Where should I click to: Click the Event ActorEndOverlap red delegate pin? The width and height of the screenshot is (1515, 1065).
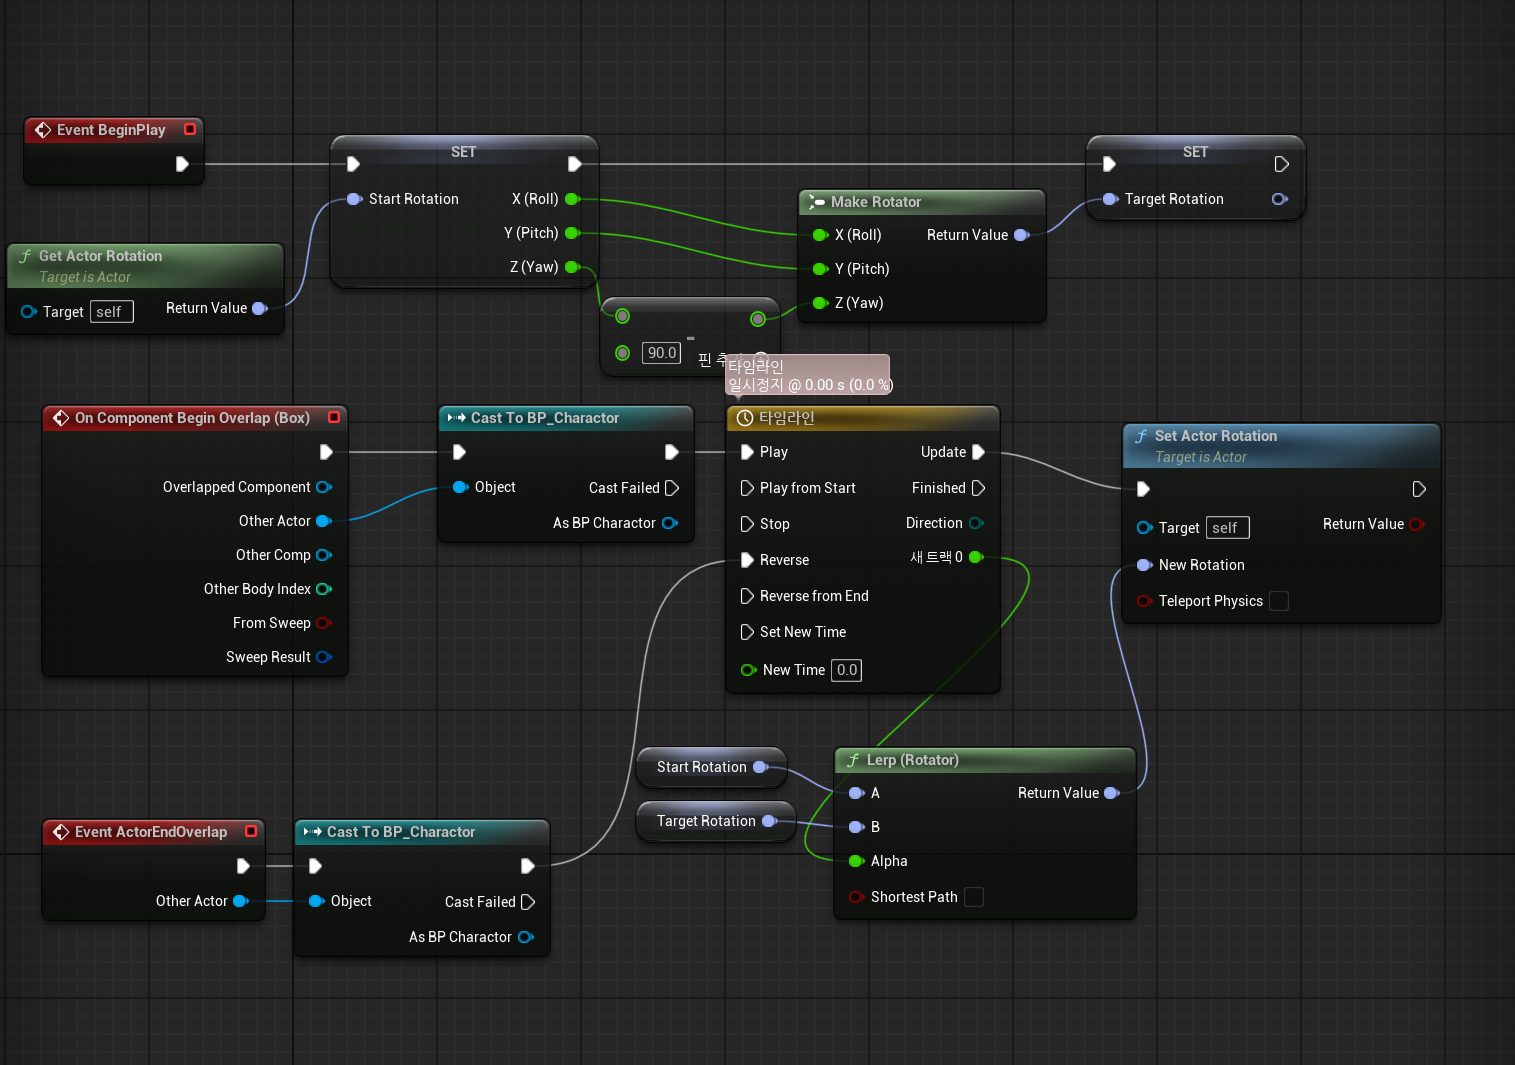(x=251, y=831)
